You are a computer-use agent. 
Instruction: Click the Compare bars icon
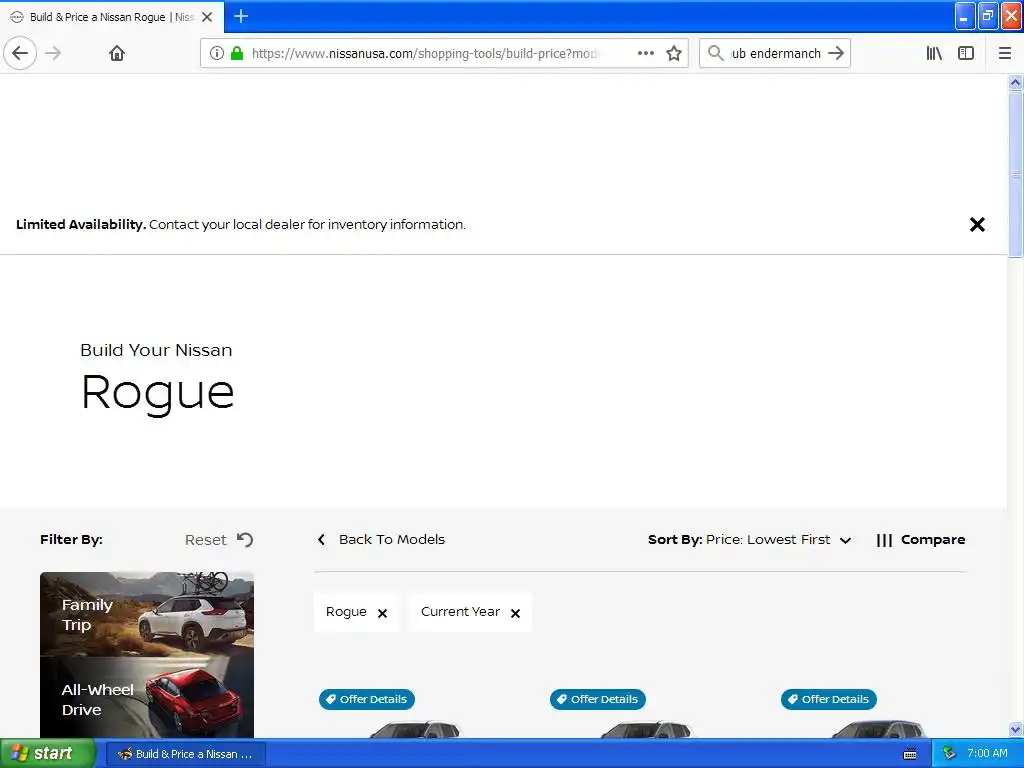884,540
